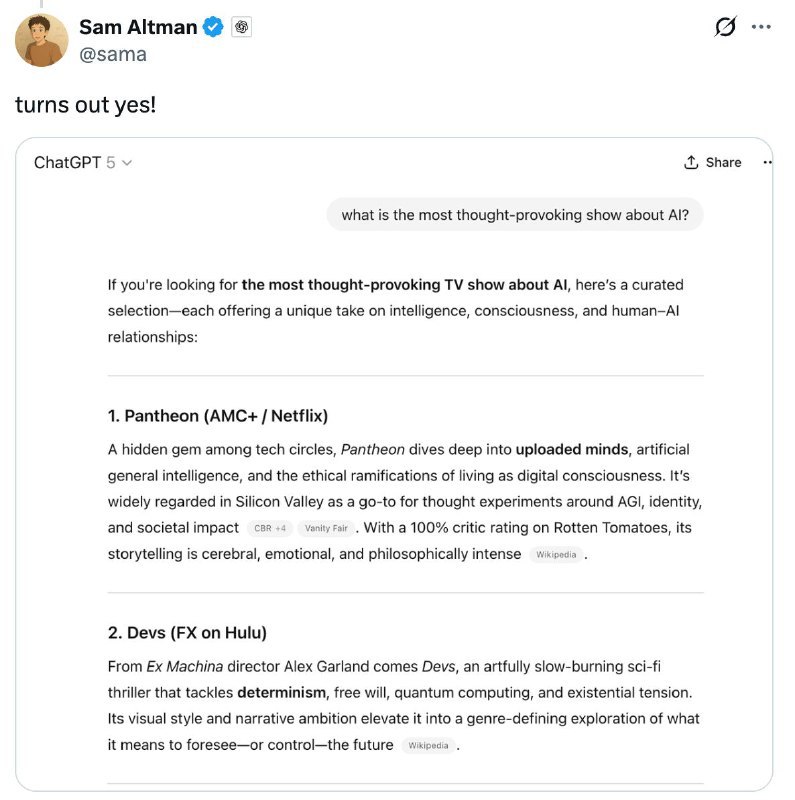This screenshot has height=800, width=795.
Task: Click the bold 'uploaded minds' text
Action: [572, 449]
